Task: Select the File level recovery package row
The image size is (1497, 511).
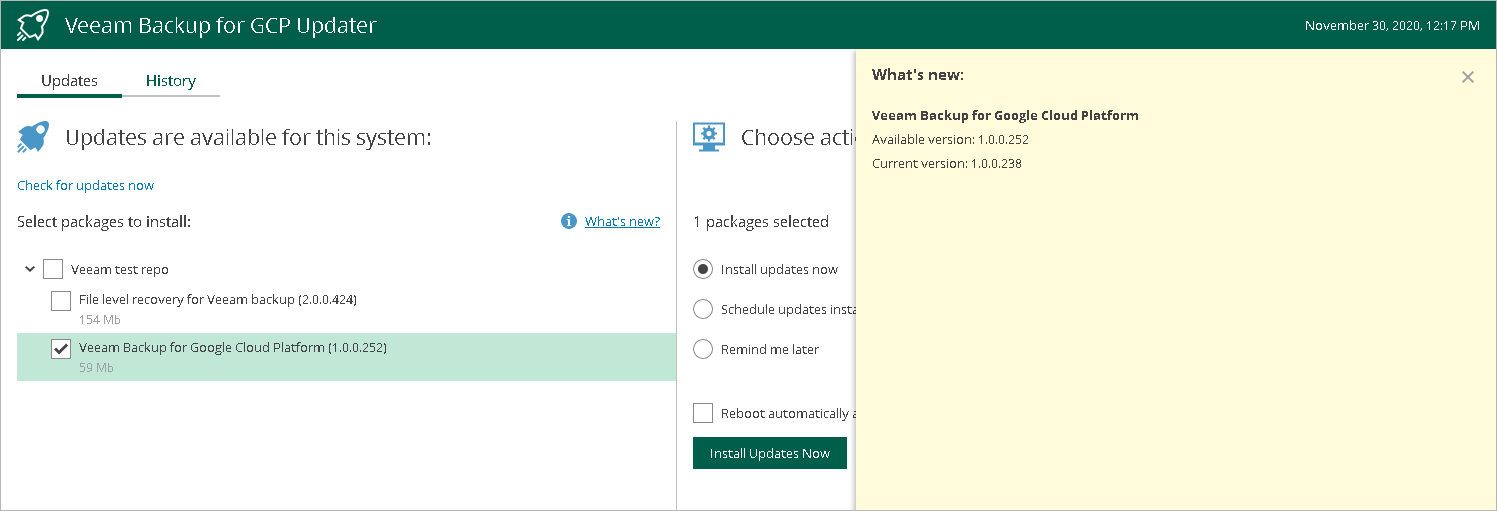Action: point(300,308)
